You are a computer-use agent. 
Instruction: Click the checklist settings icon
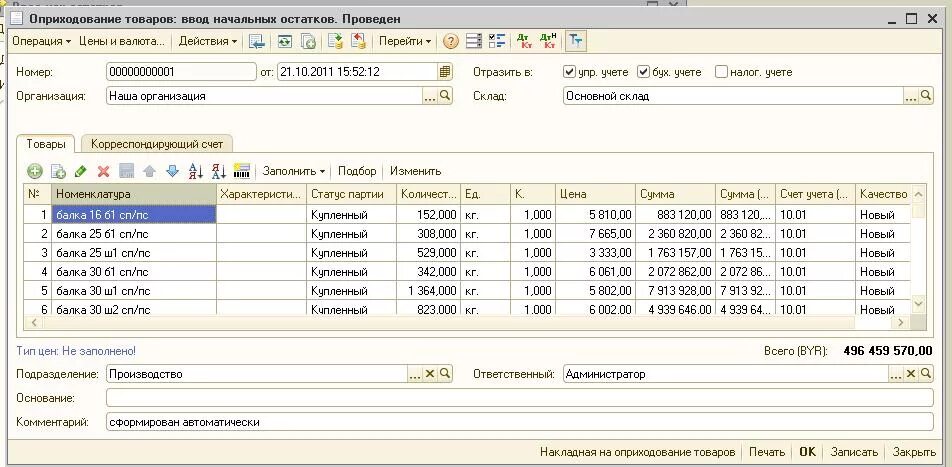(x=497, y=41)
